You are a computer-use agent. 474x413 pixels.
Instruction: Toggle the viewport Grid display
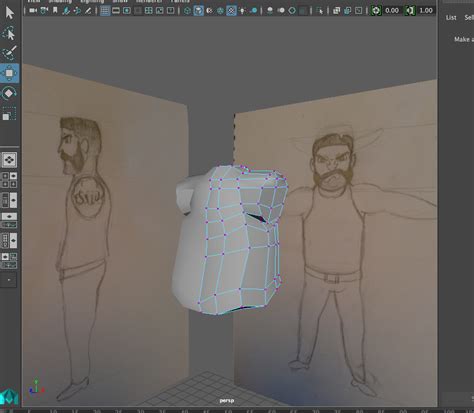pyautogui.click(x=105, y=11)
